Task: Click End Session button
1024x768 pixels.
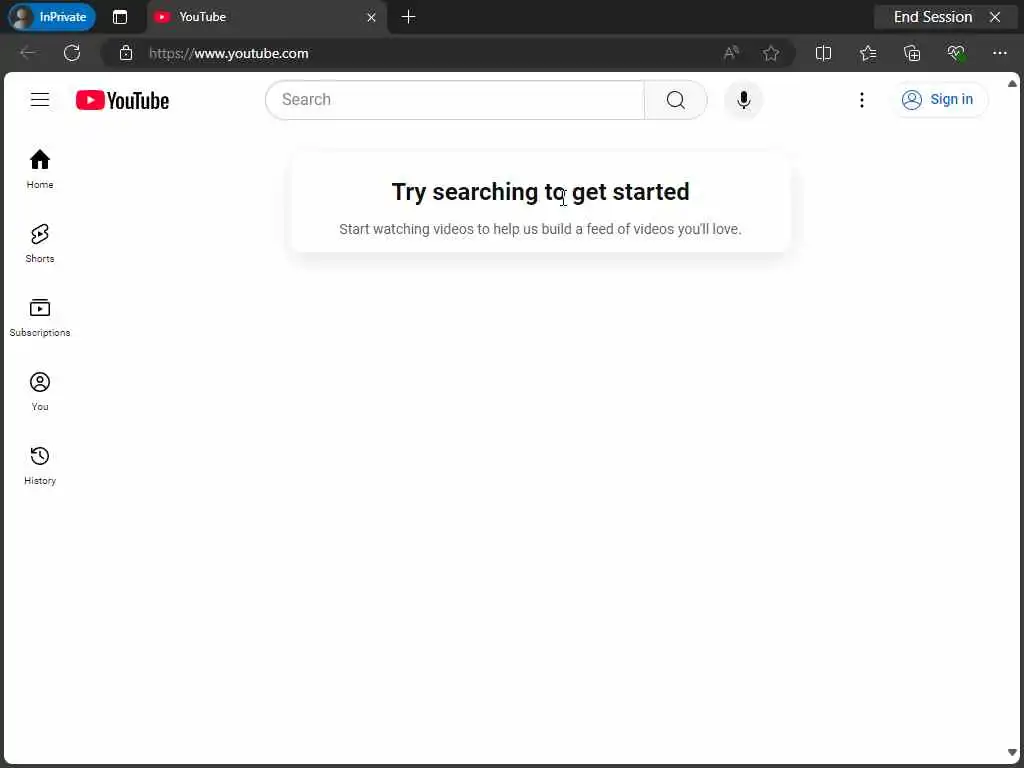Action: pyautogui.click(x=945, y=17)
